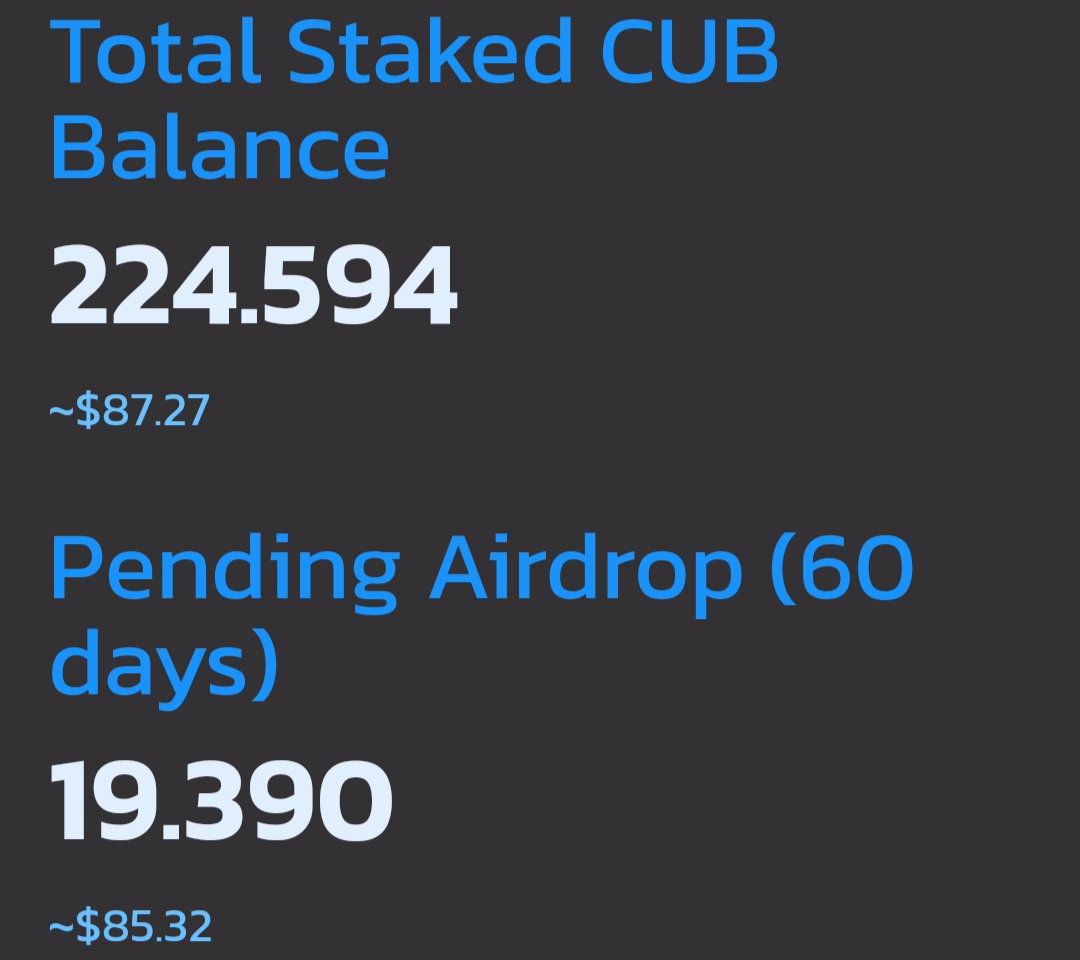Click the leading 224 of the staked balance
The height and width of the screenshot is (960, 1080).
coord(145,284)
